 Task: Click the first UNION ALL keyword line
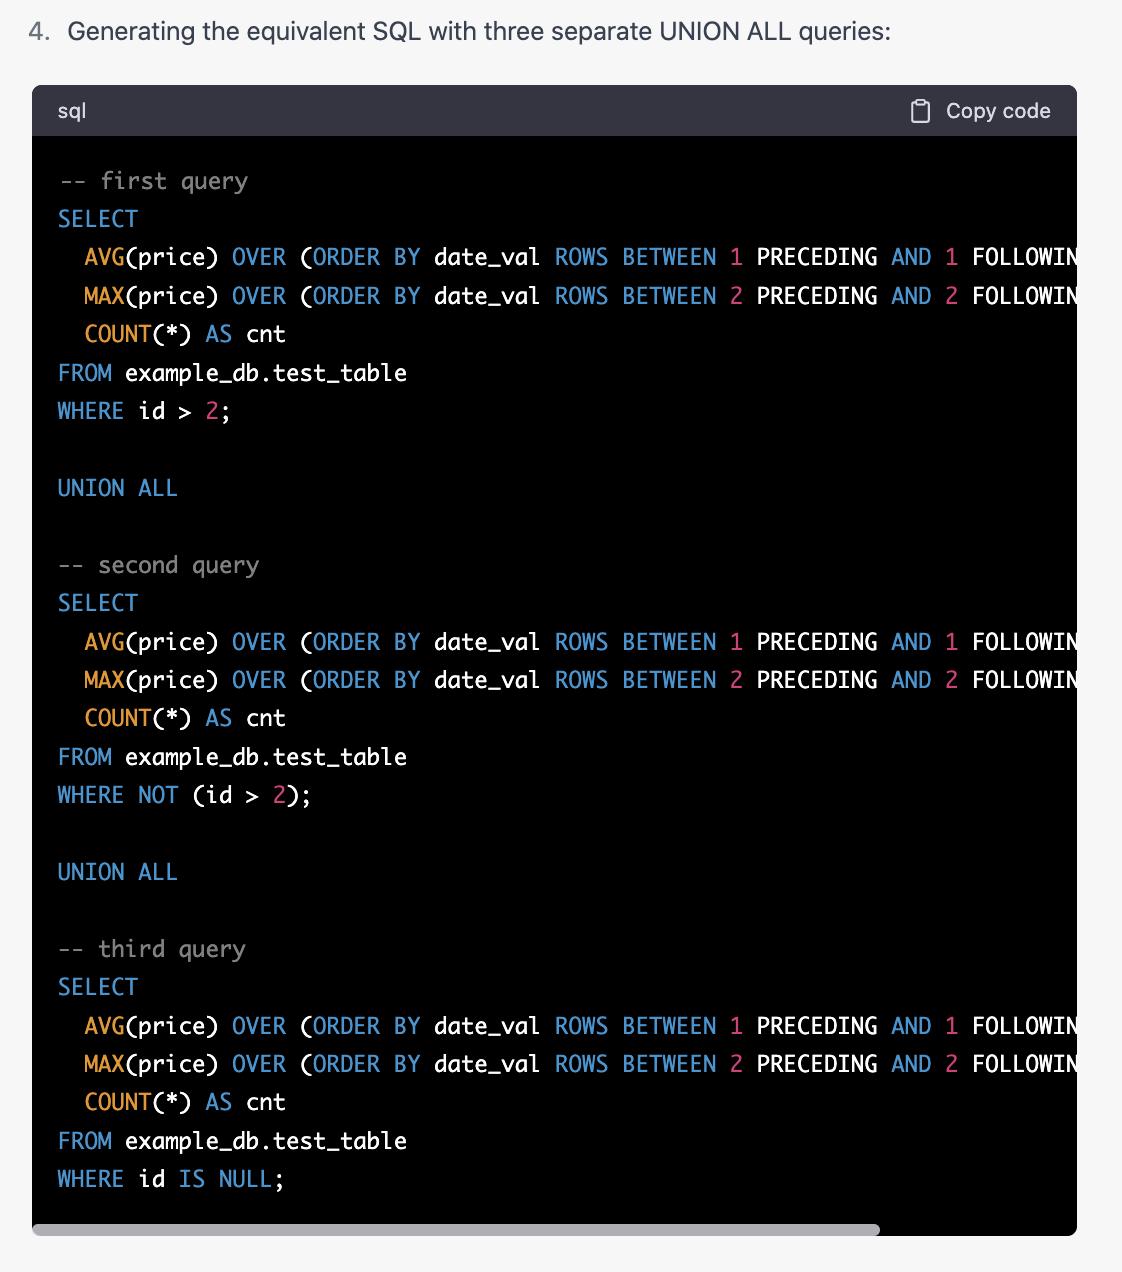pyautogui.click(x=117, y=488)
